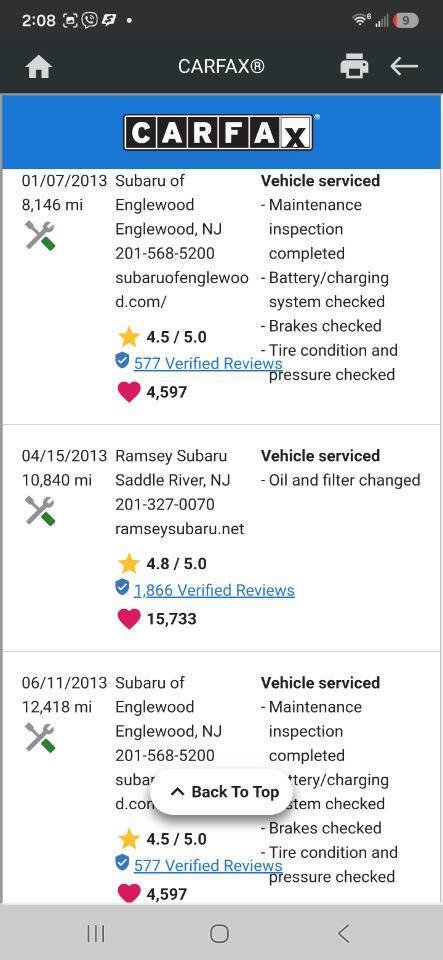
Task: Tap wrench service icon for 04/15/2013
Action: [x=40, y=511]
